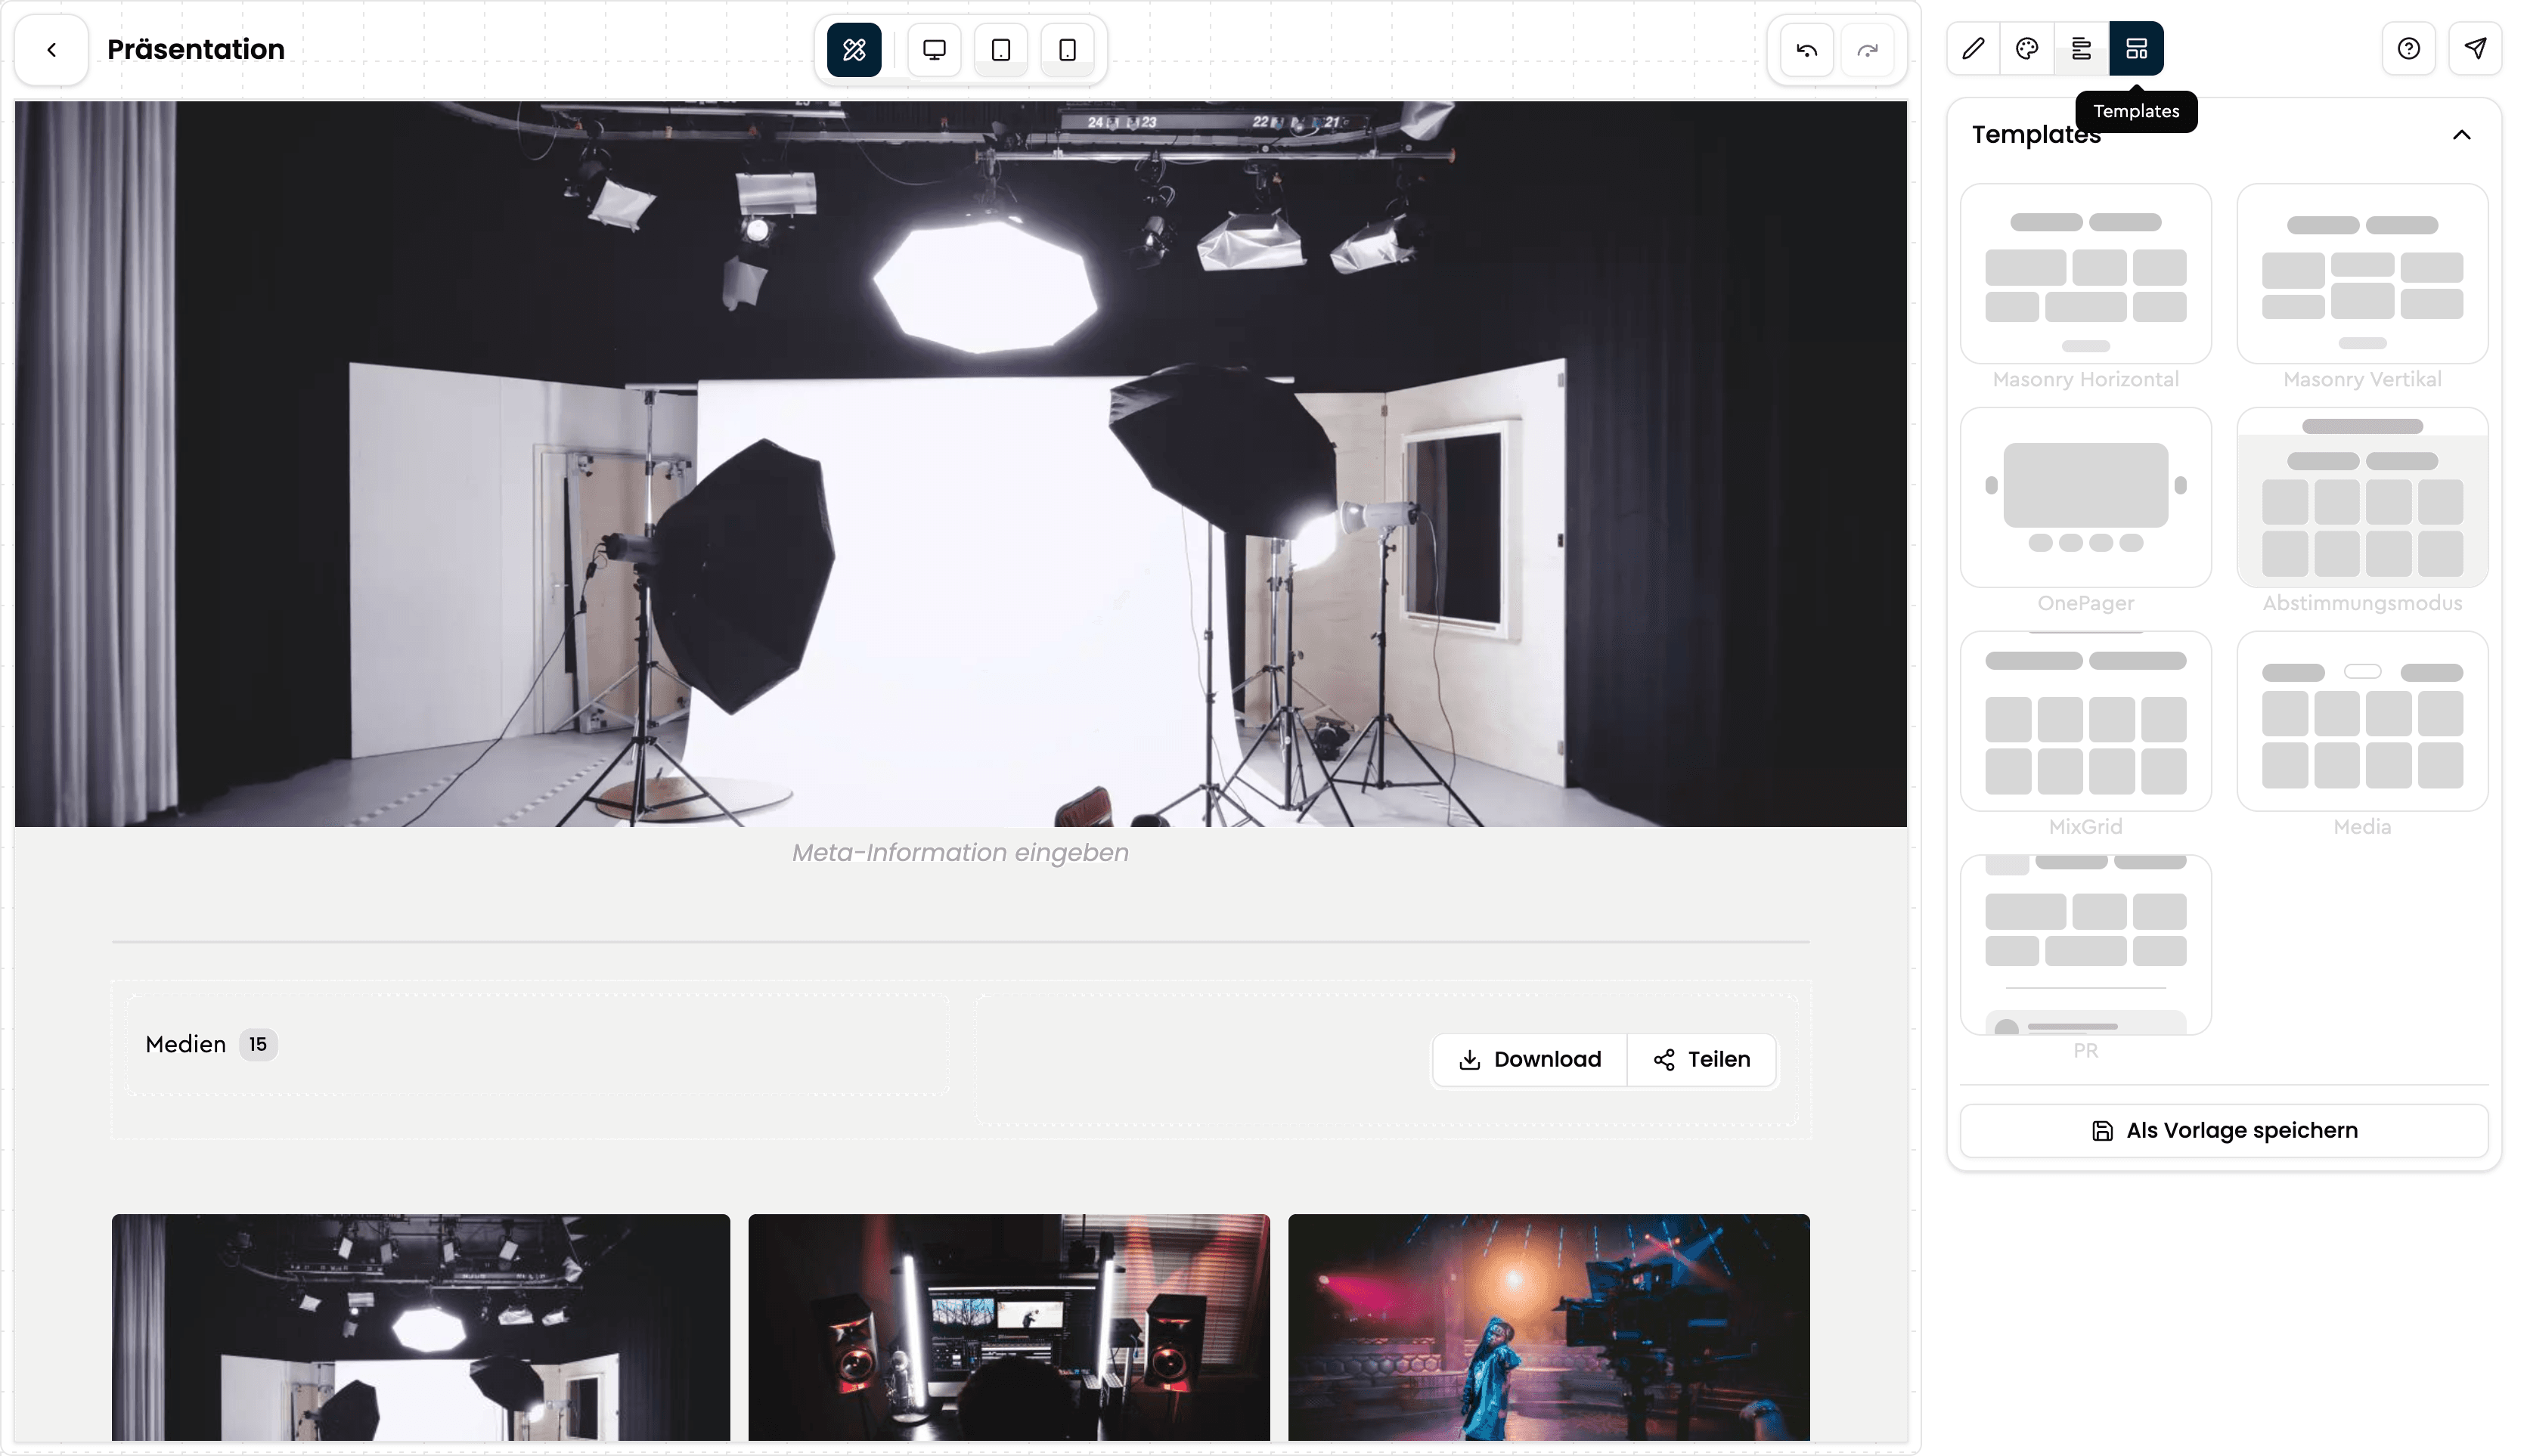Click the Download button

(1529, 1059)
